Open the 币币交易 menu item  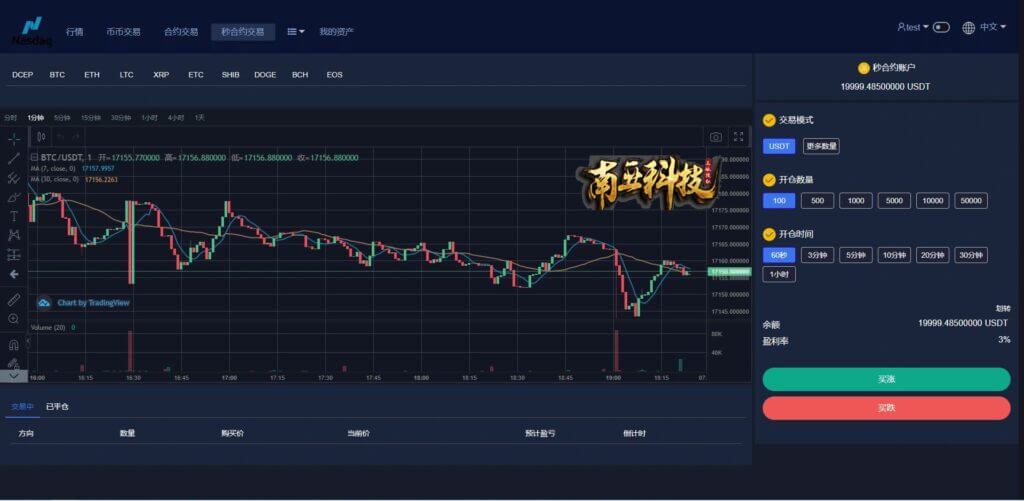(x=123, y=31)
